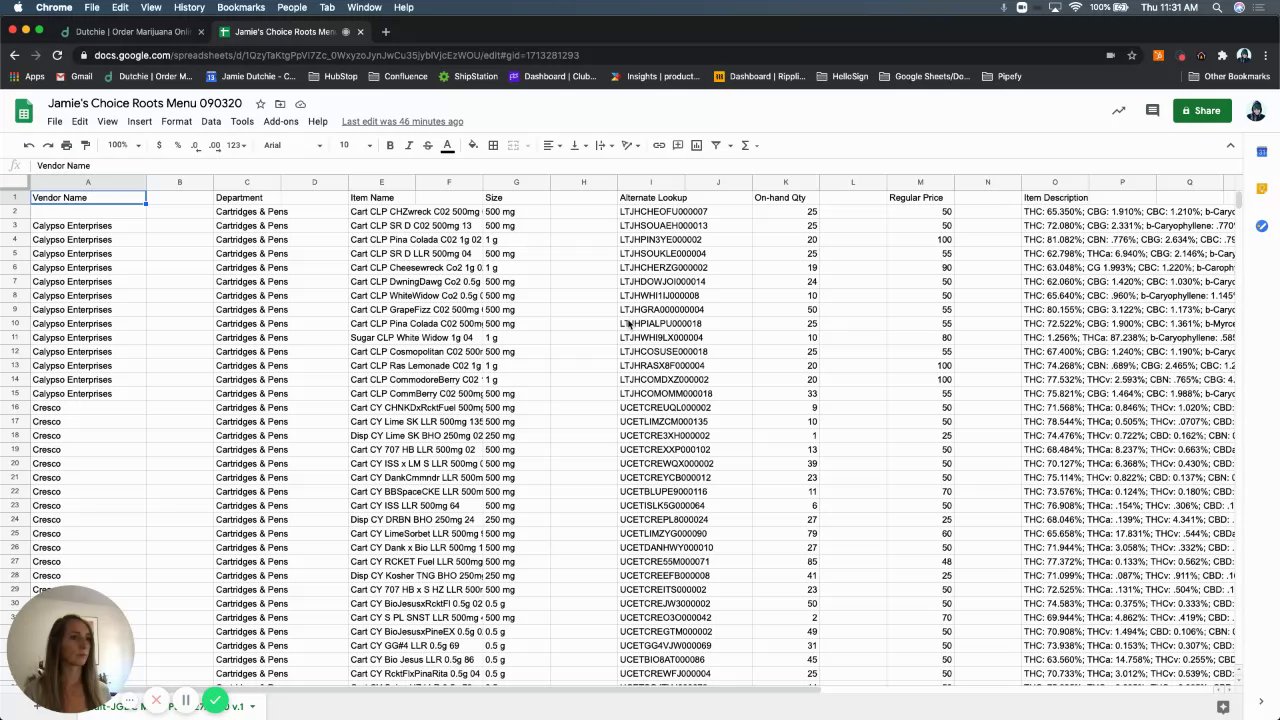Screen dimensions: 1280x720
Task: Open the Functions sigma dropdown
Action: [748, 145]
